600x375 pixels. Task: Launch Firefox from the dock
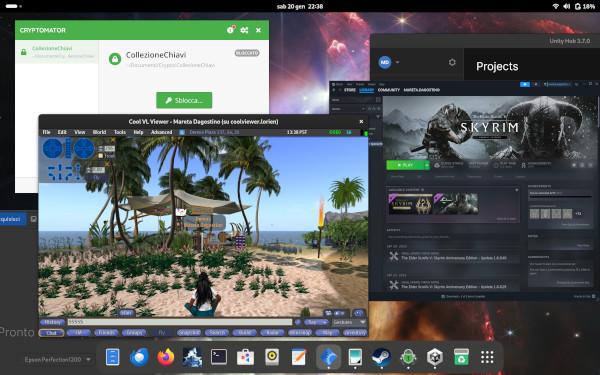(166, 357)
